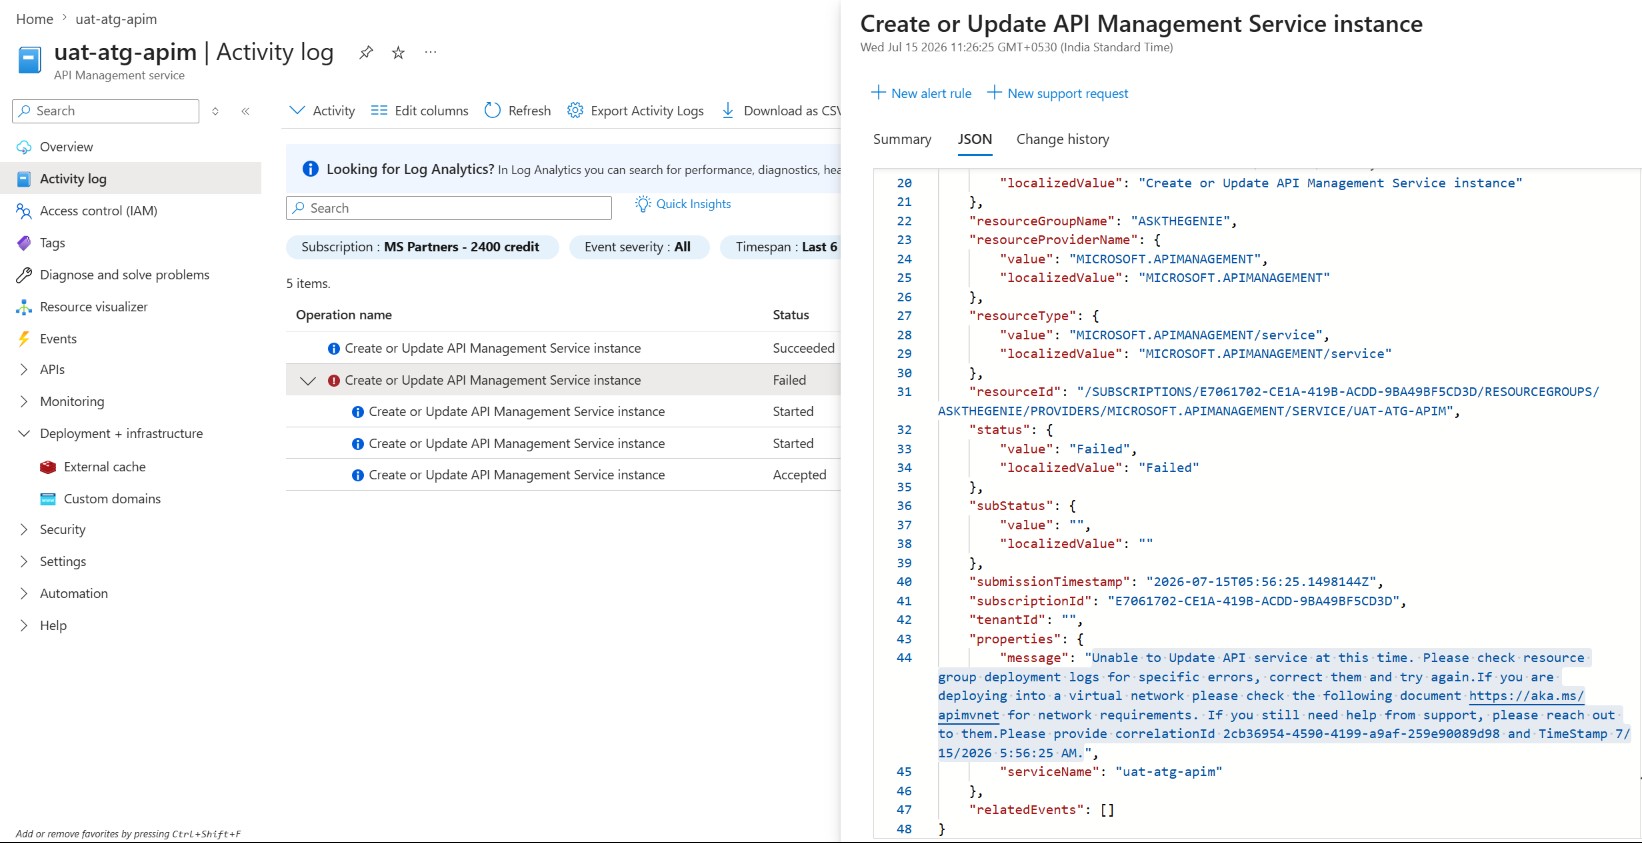Click the Events lightning bolt icon
The image size is (1642, 843).
24,339
